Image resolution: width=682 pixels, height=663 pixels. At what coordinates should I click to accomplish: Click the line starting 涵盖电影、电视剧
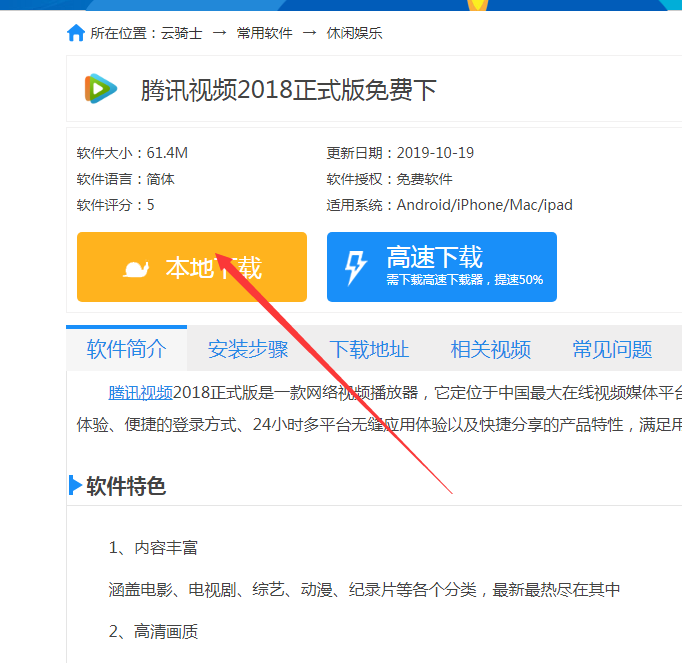[x=364, y=589]
